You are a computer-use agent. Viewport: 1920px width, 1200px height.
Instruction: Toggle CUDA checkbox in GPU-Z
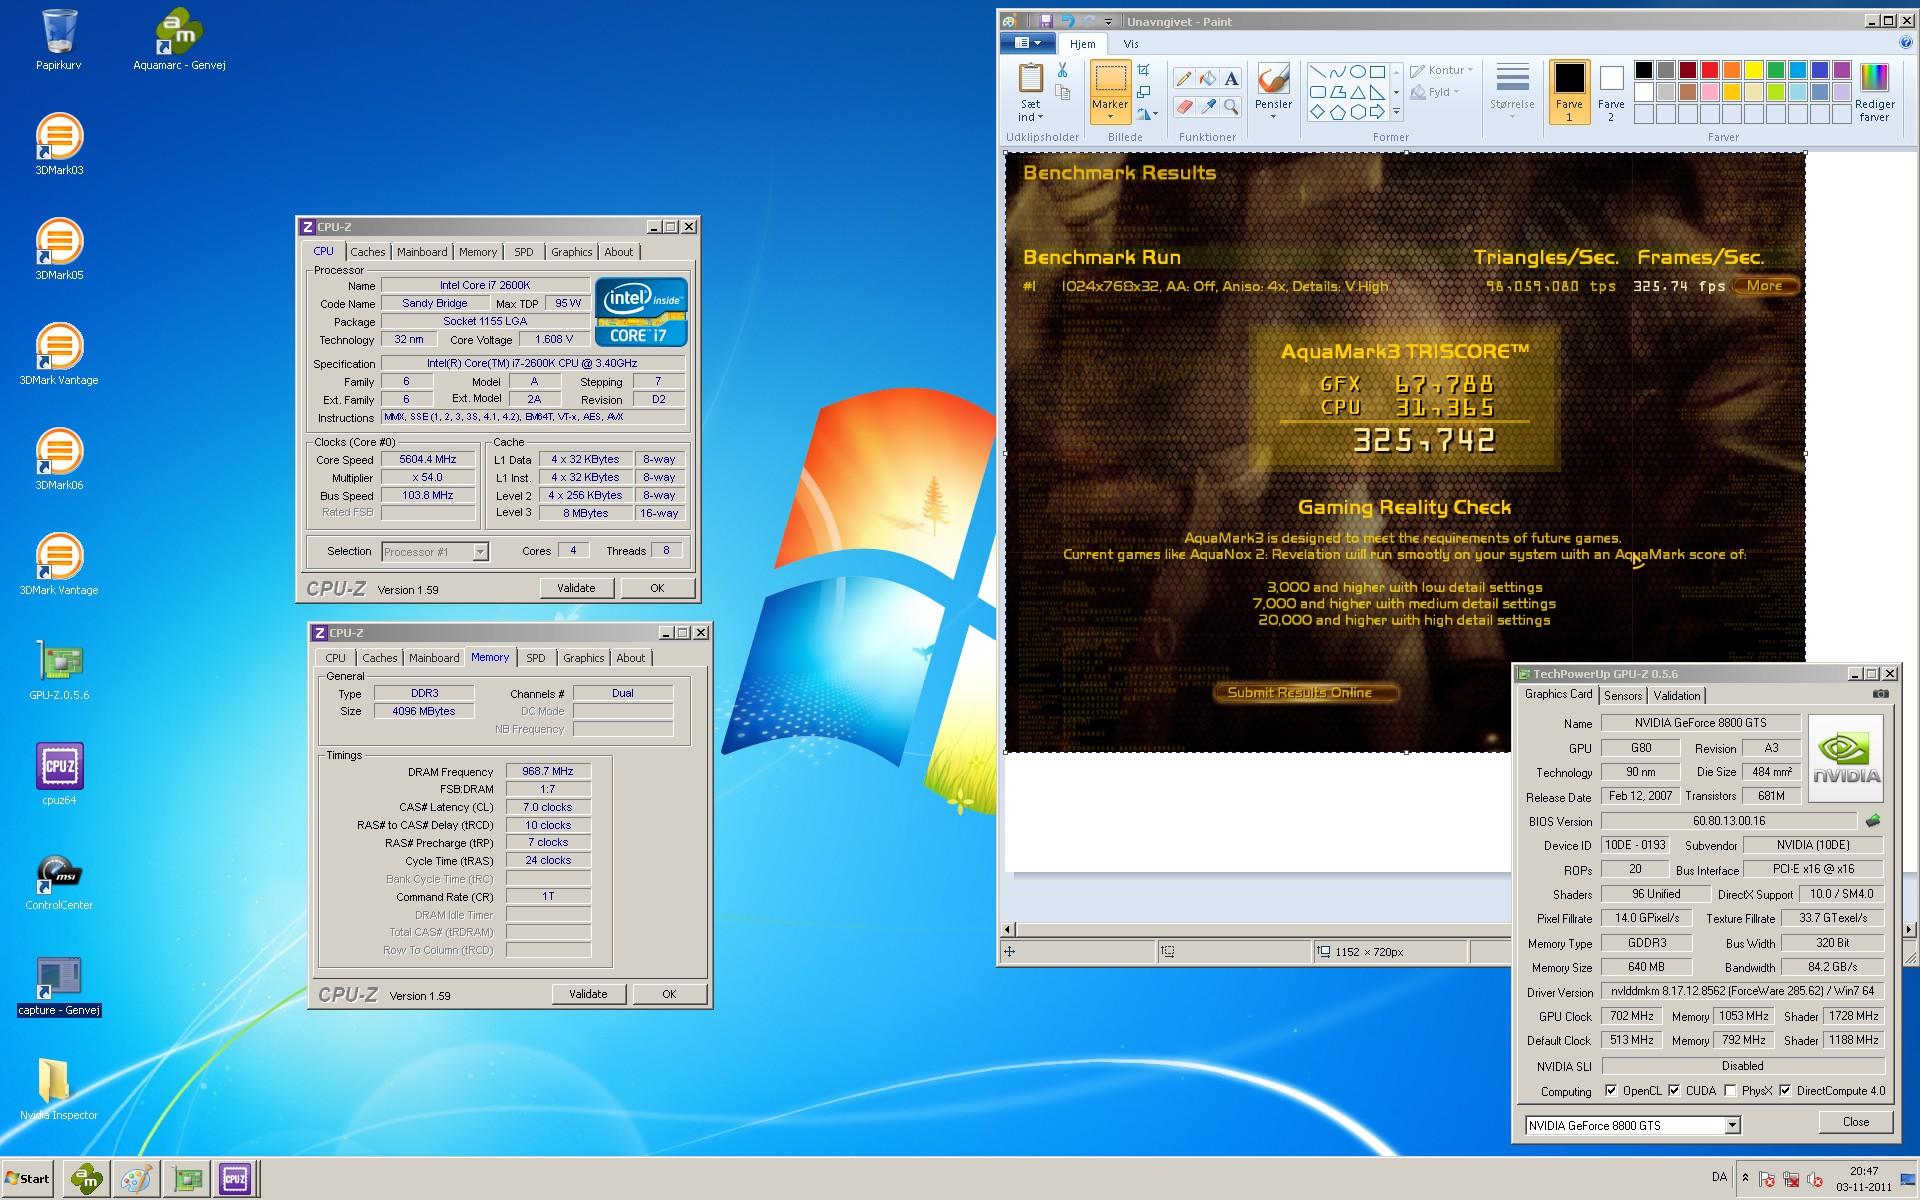point(1674,1091)
